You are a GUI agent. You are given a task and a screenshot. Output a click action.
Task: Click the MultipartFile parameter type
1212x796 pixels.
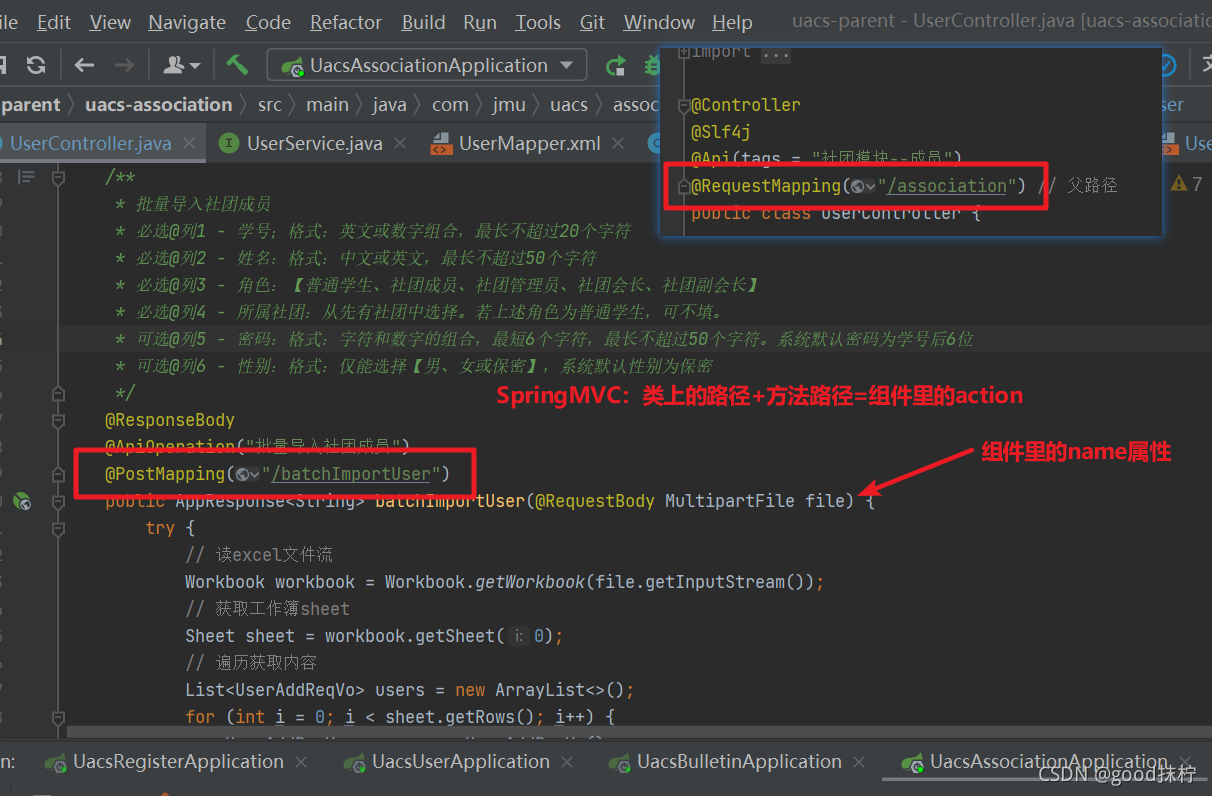point(730,502)
